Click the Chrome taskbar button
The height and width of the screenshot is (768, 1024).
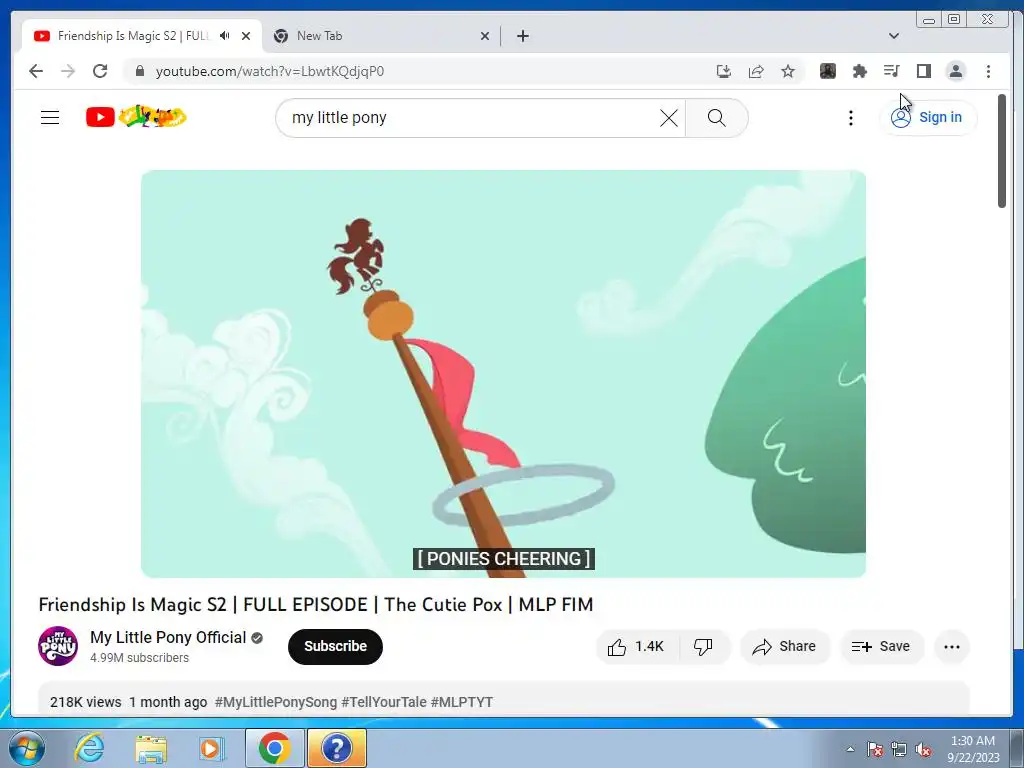pyautogui.click(x=274, y=748)
